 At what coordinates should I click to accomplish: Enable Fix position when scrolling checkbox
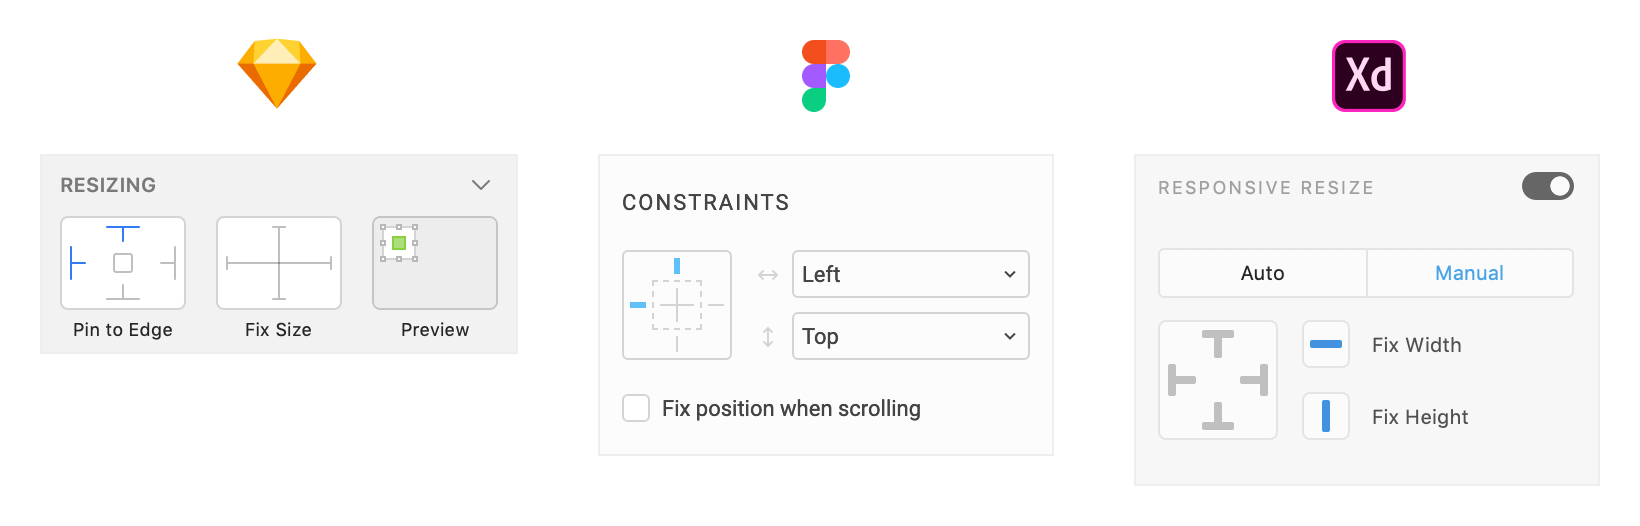click(636, 408)
